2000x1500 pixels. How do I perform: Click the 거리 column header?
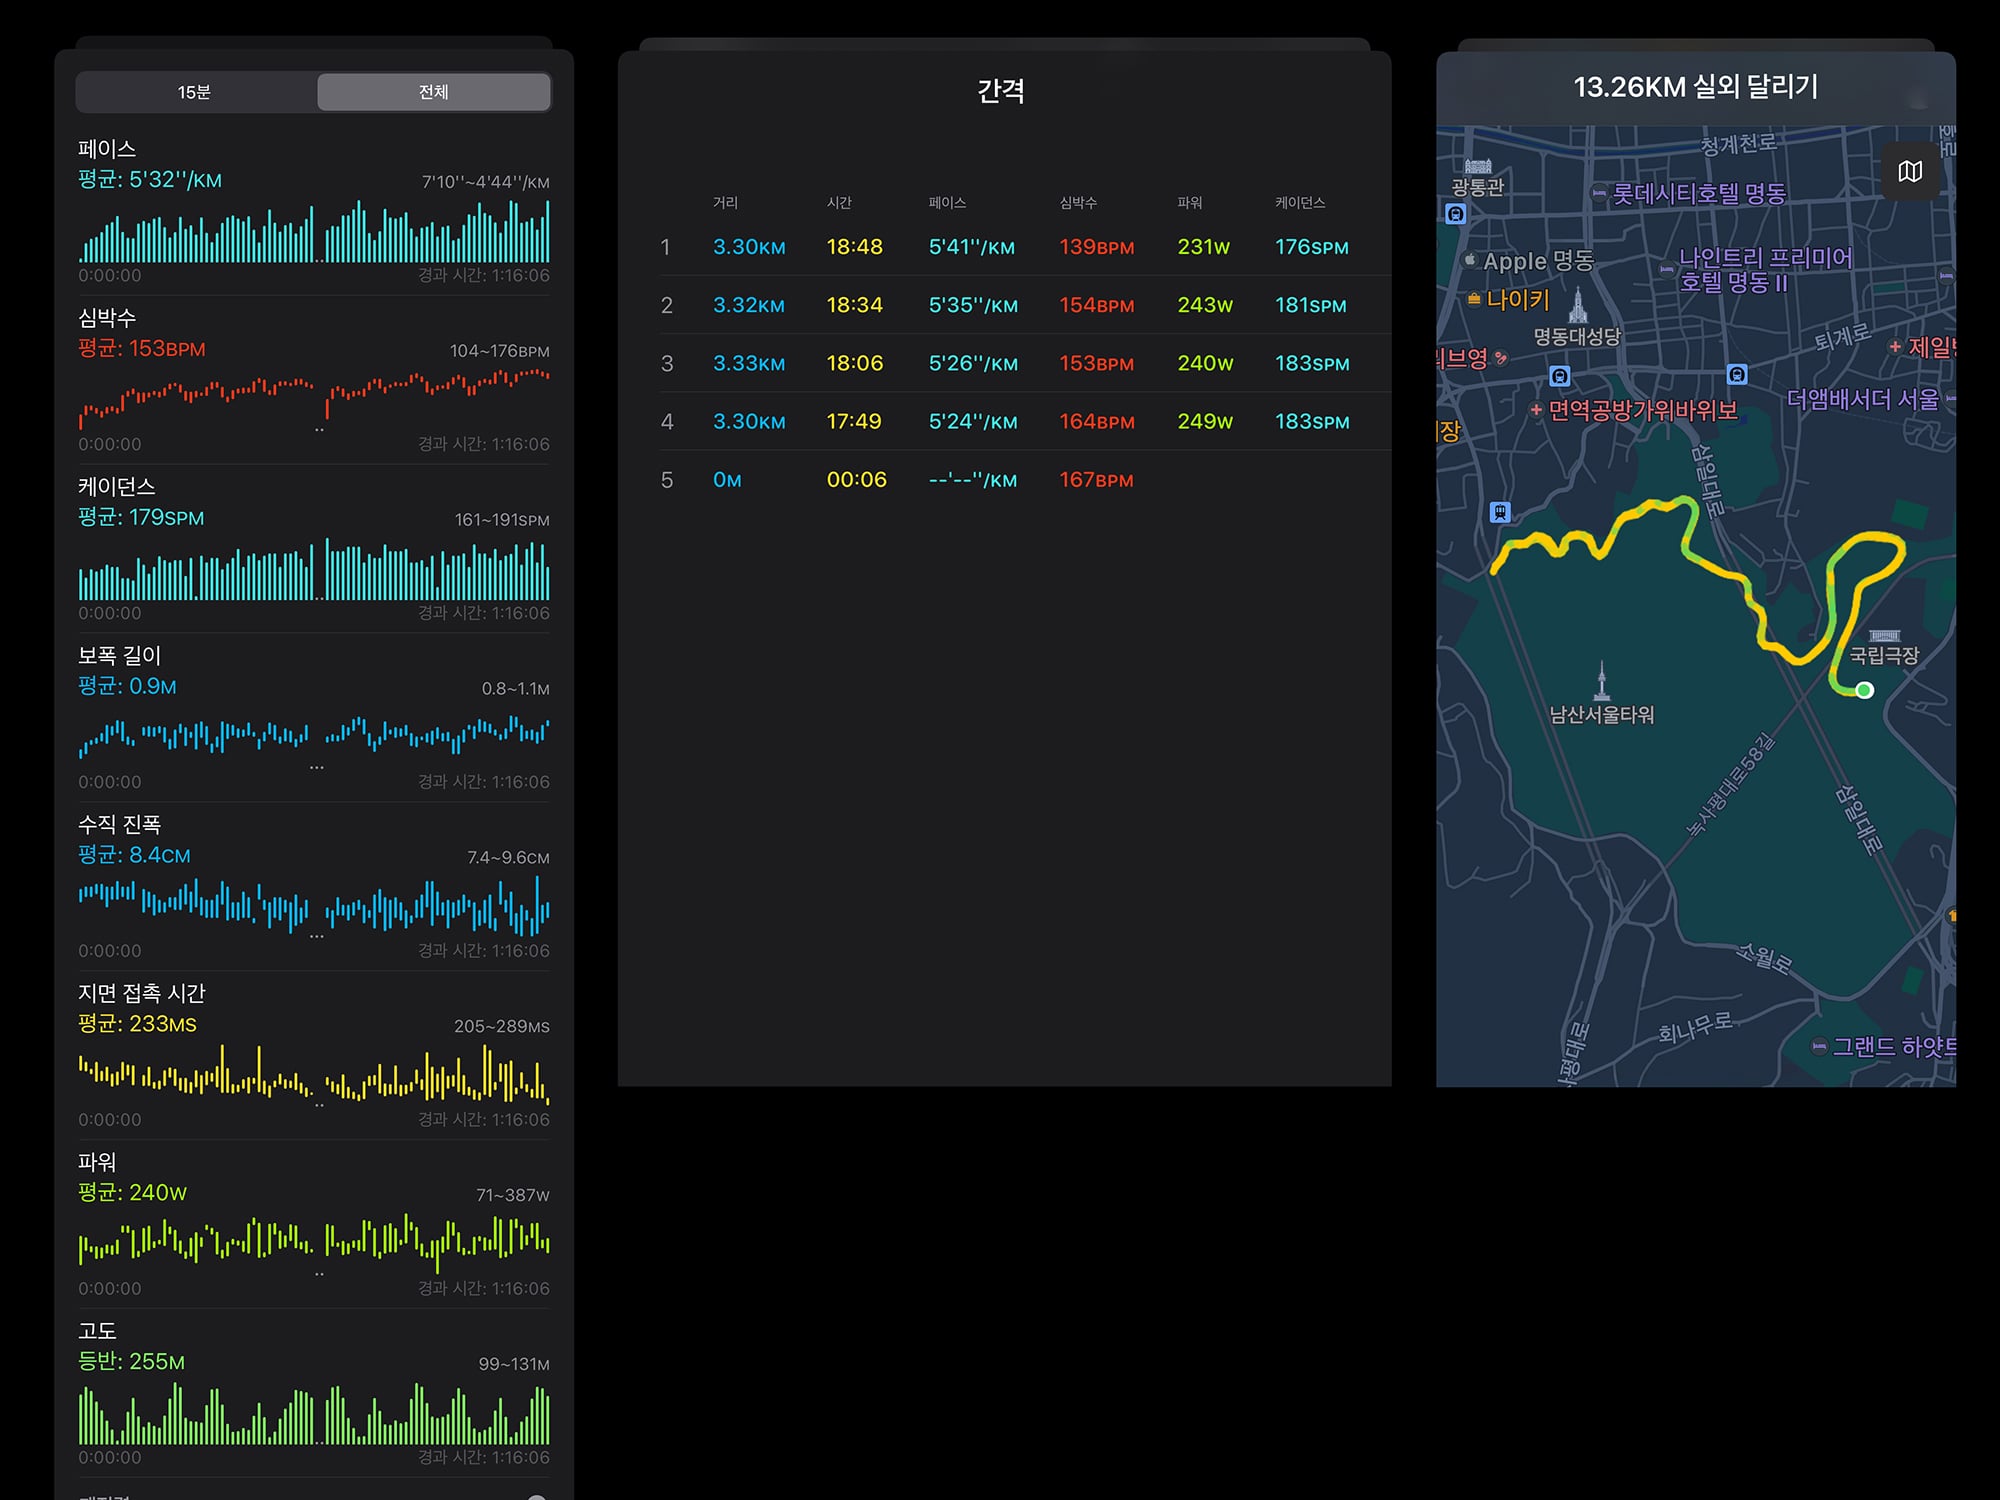point(725,203)
